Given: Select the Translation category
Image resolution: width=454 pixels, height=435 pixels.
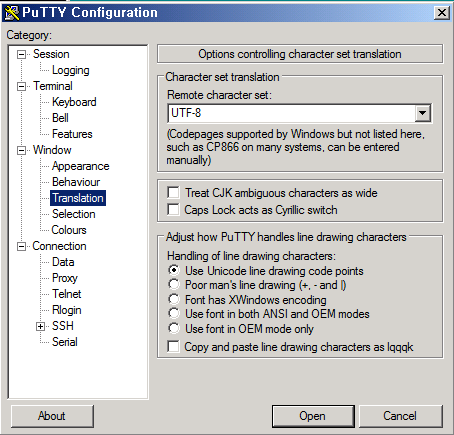Looking at the screenshot, I should pos(78,198).
